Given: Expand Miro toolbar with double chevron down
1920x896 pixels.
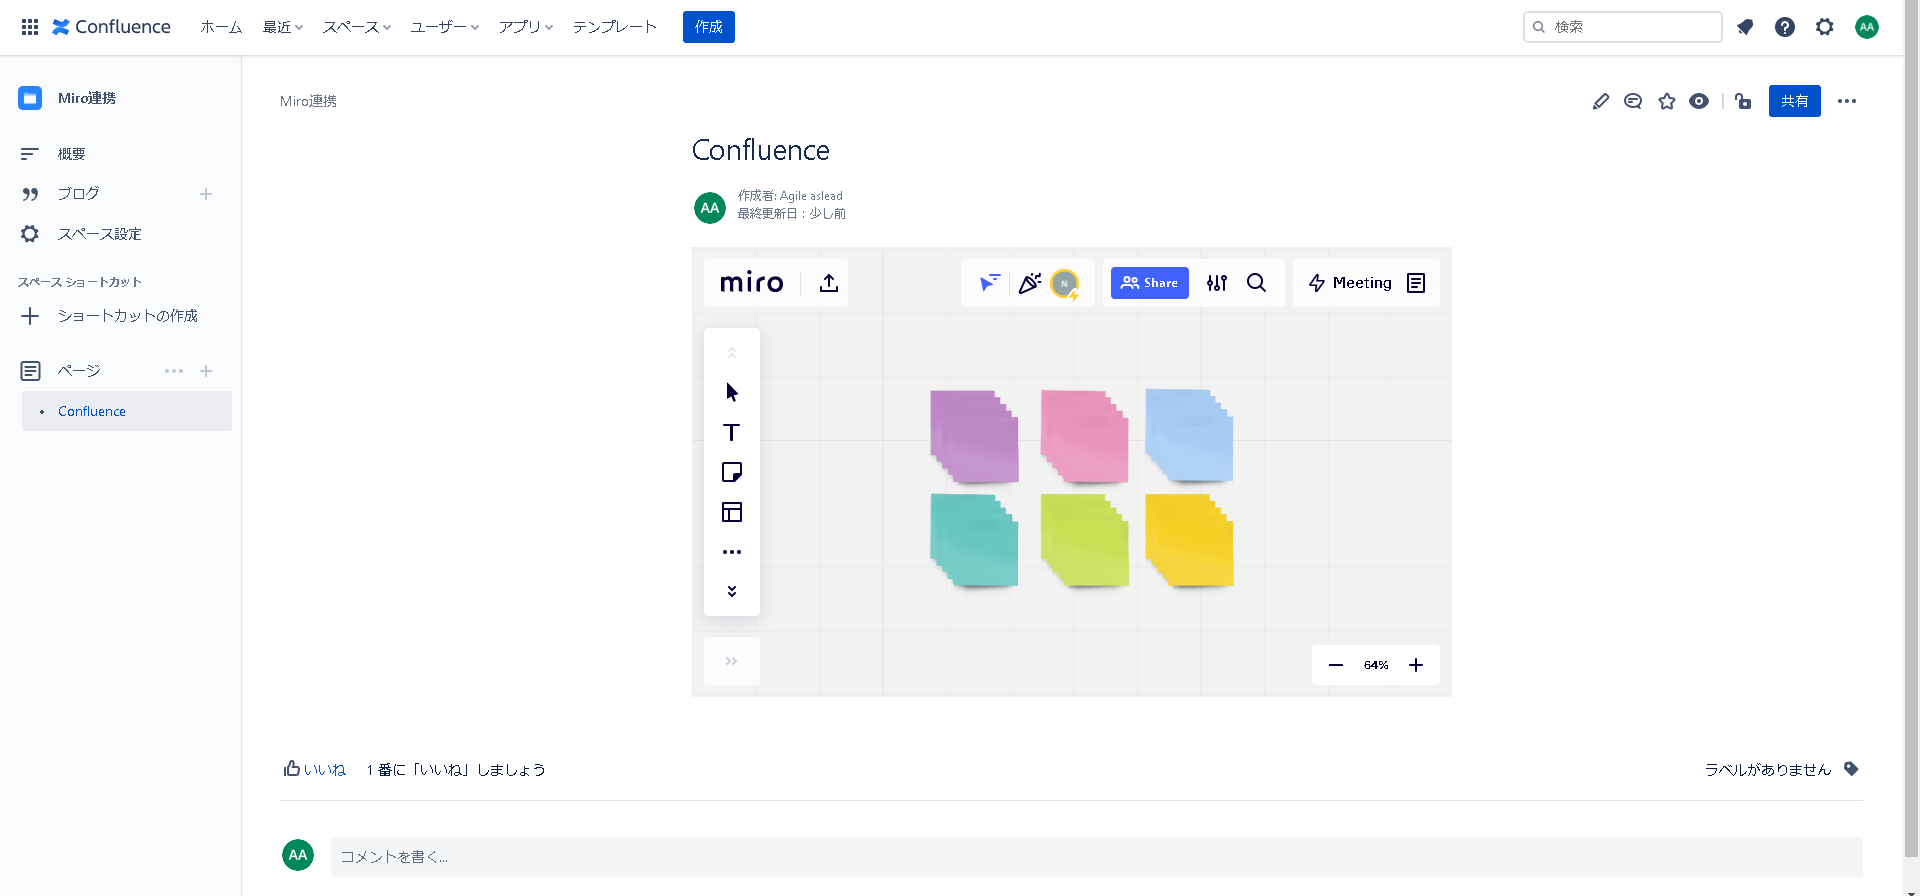Looking at the screenshot, I should pyautogui.click(x=731, y=591).
